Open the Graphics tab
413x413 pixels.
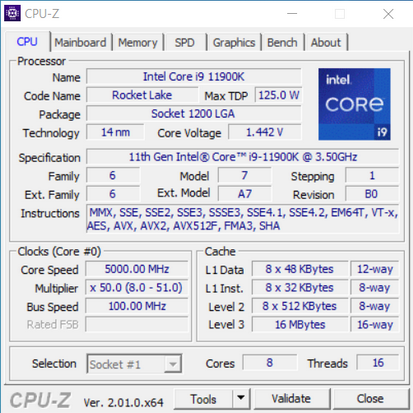[234, 42]
